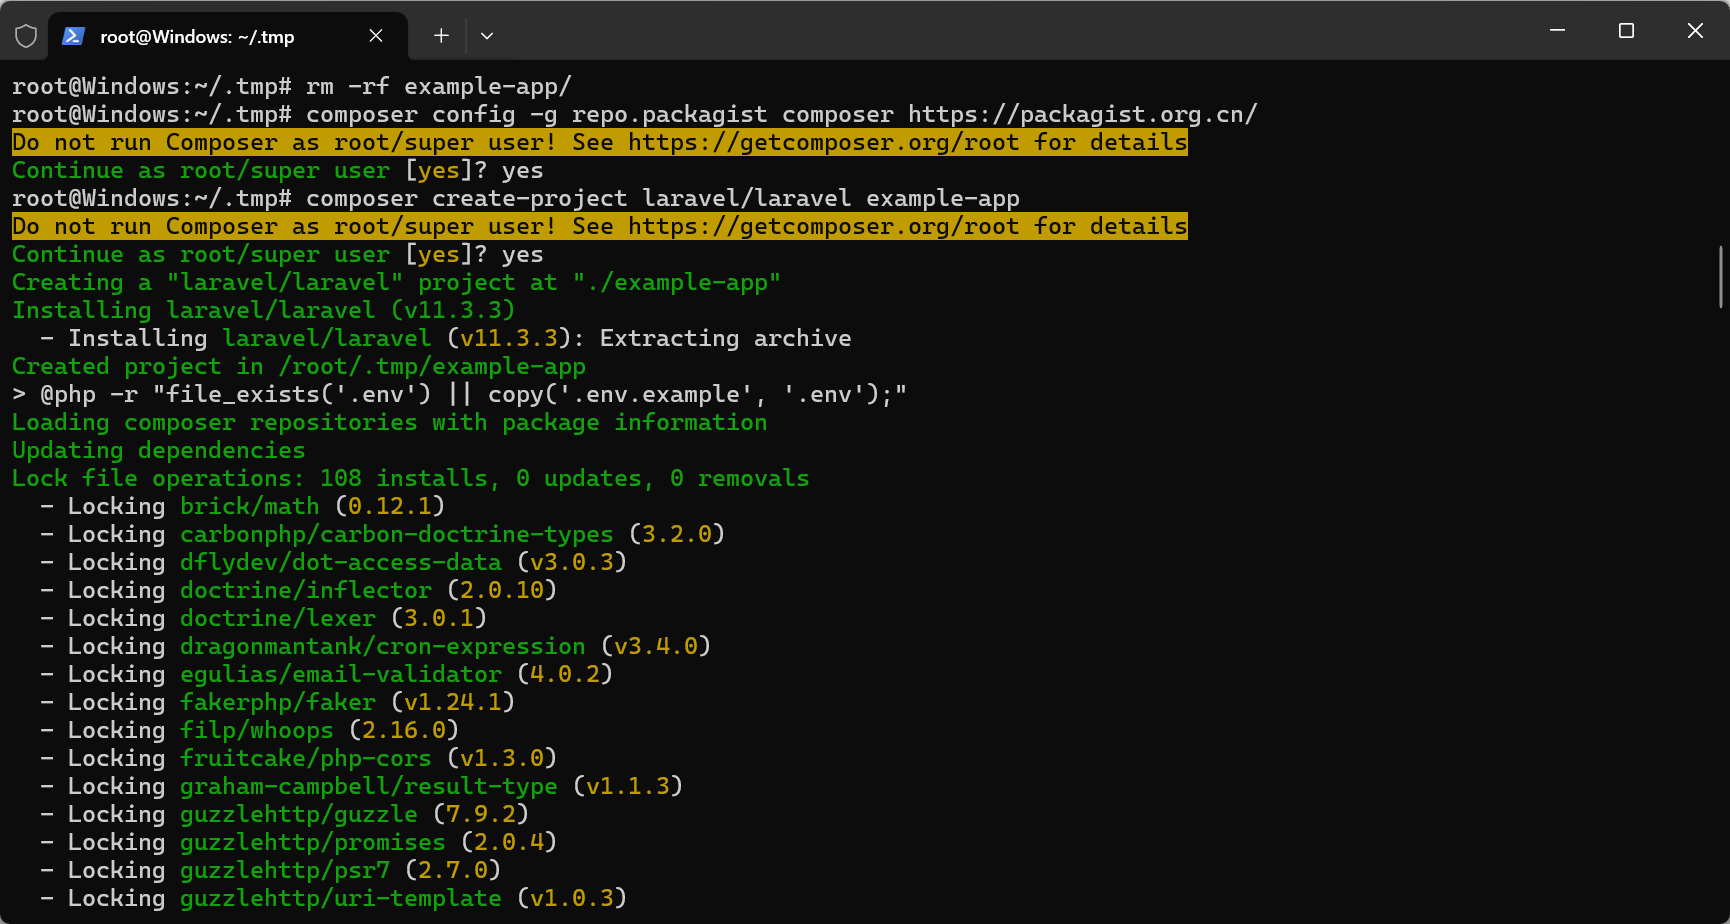Image resolution: width=1730 pixels, height=924 pixels.
Task: Click version '(7.9.2)' of guzzle
Action: 481,814
